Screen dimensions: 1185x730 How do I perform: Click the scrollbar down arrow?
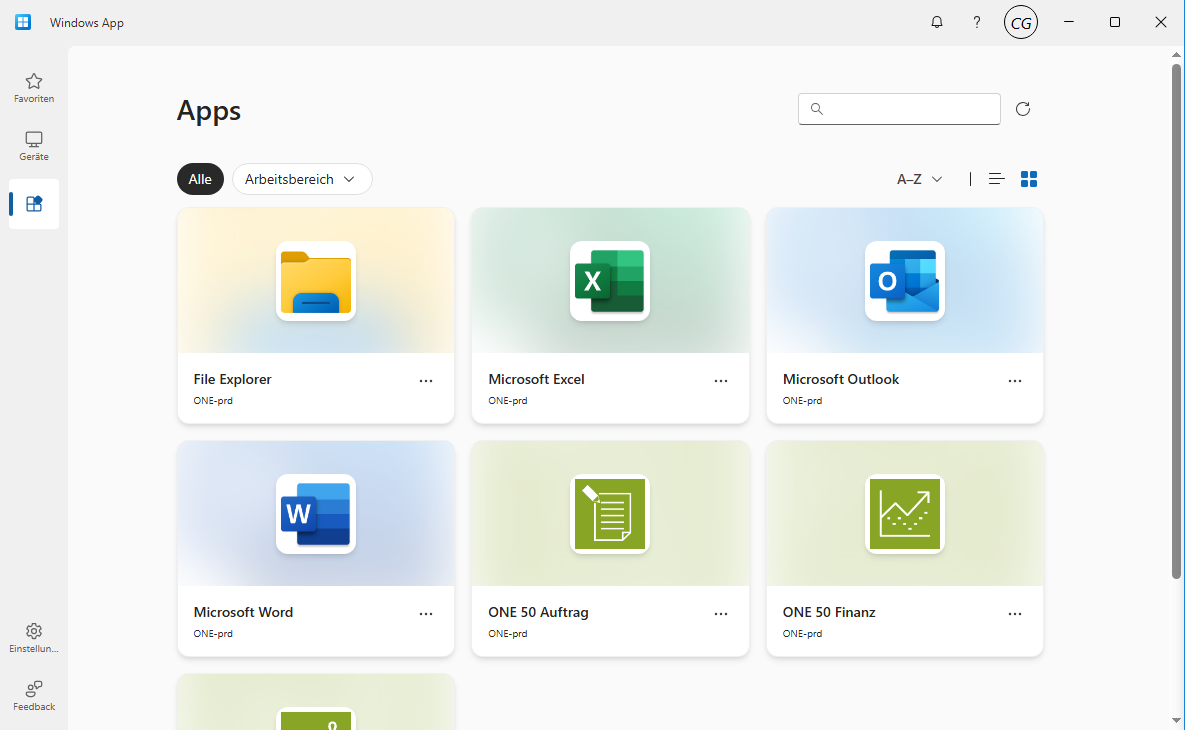[1176, 721]
